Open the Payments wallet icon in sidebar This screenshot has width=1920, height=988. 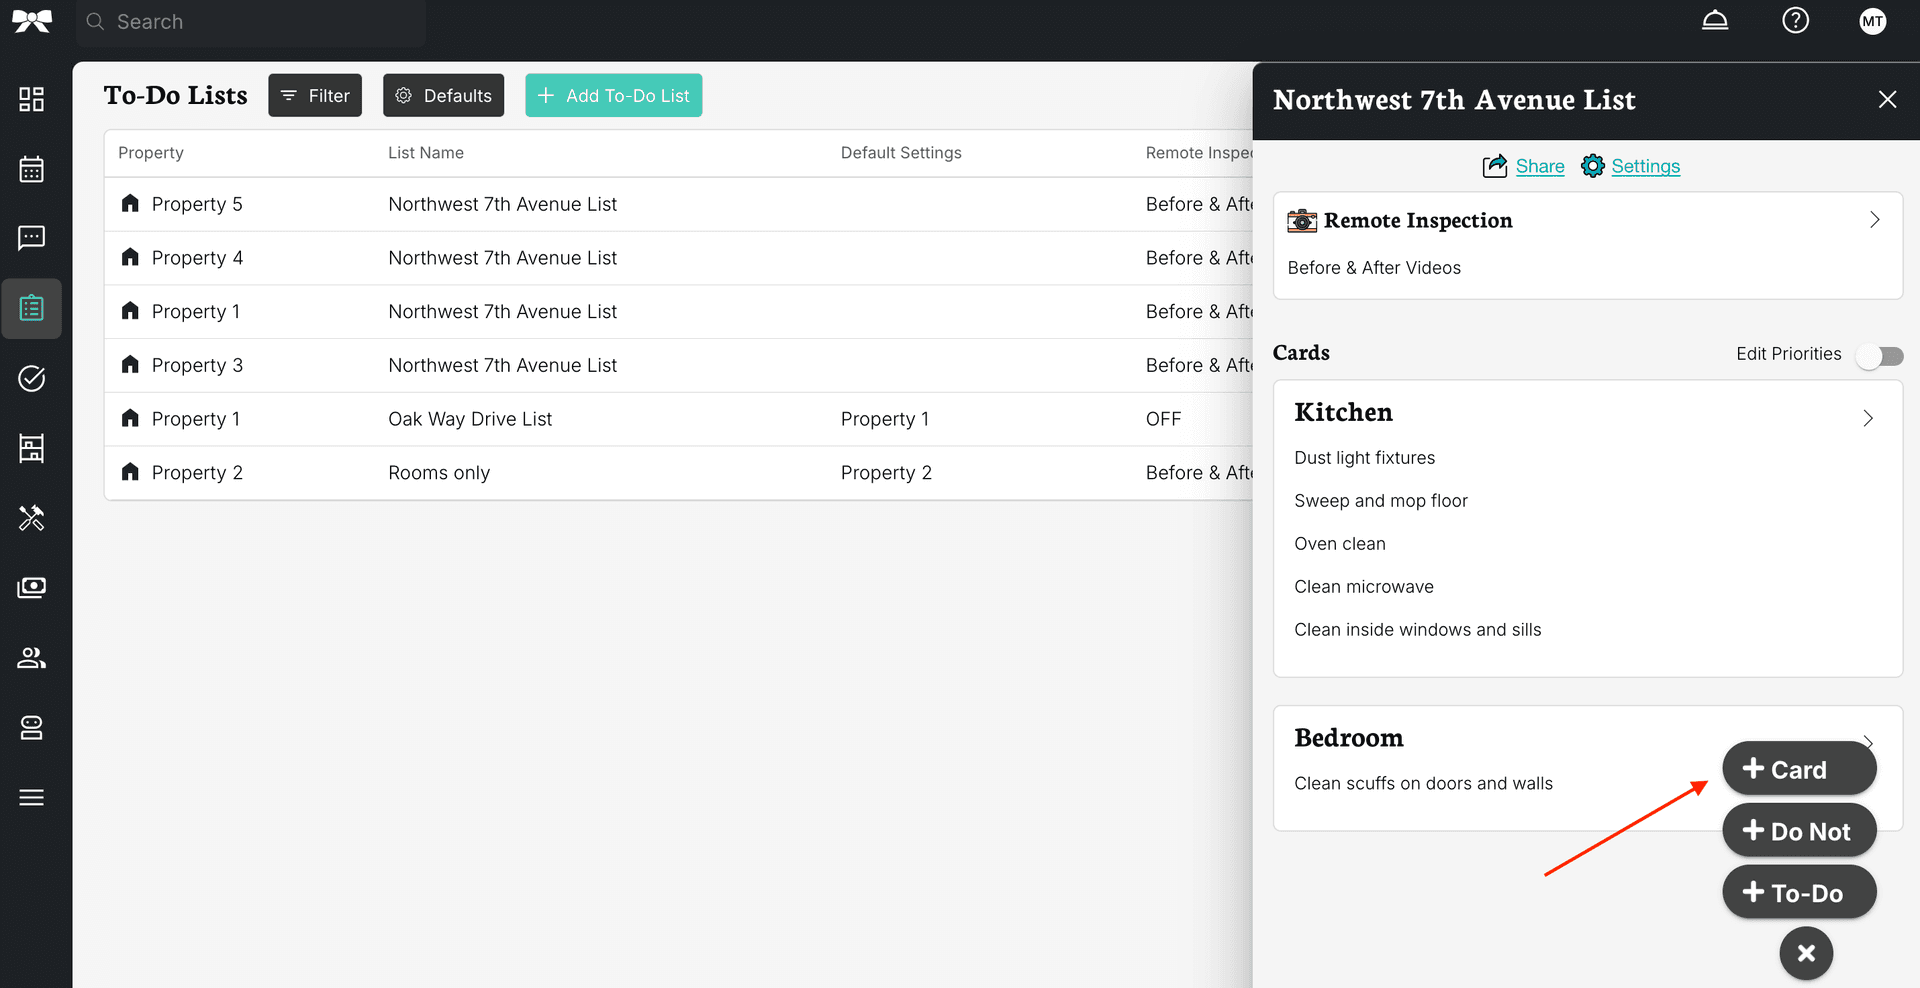[31, 587]
